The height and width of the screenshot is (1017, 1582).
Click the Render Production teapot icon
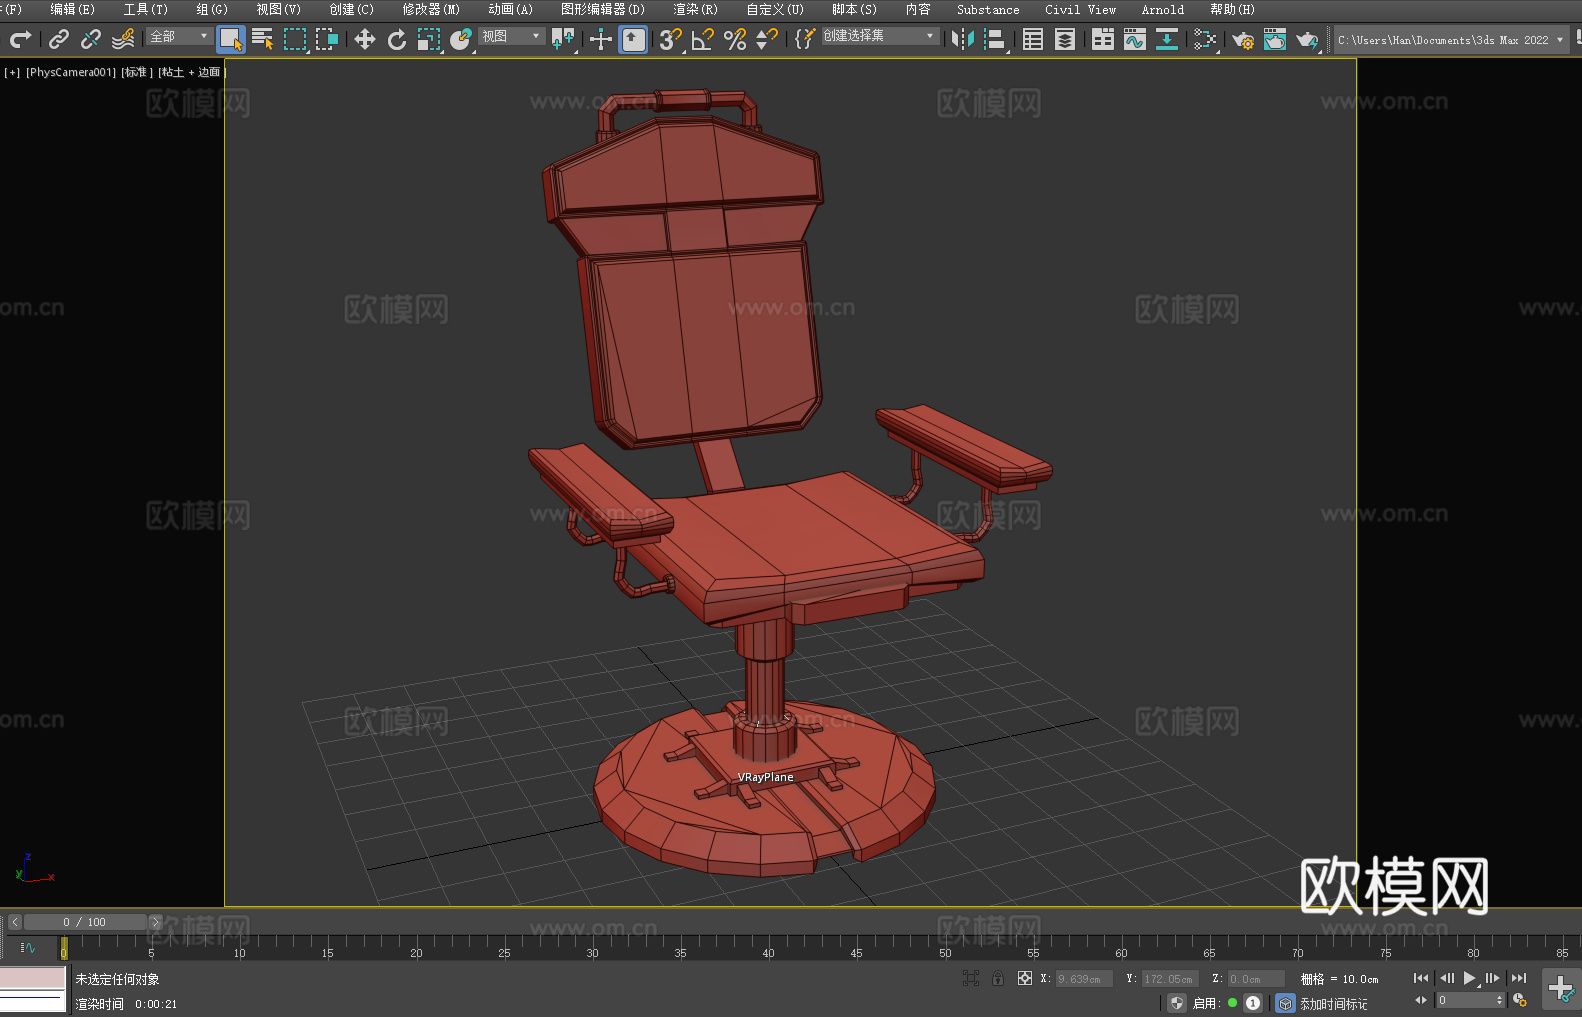click(1307, 39)
